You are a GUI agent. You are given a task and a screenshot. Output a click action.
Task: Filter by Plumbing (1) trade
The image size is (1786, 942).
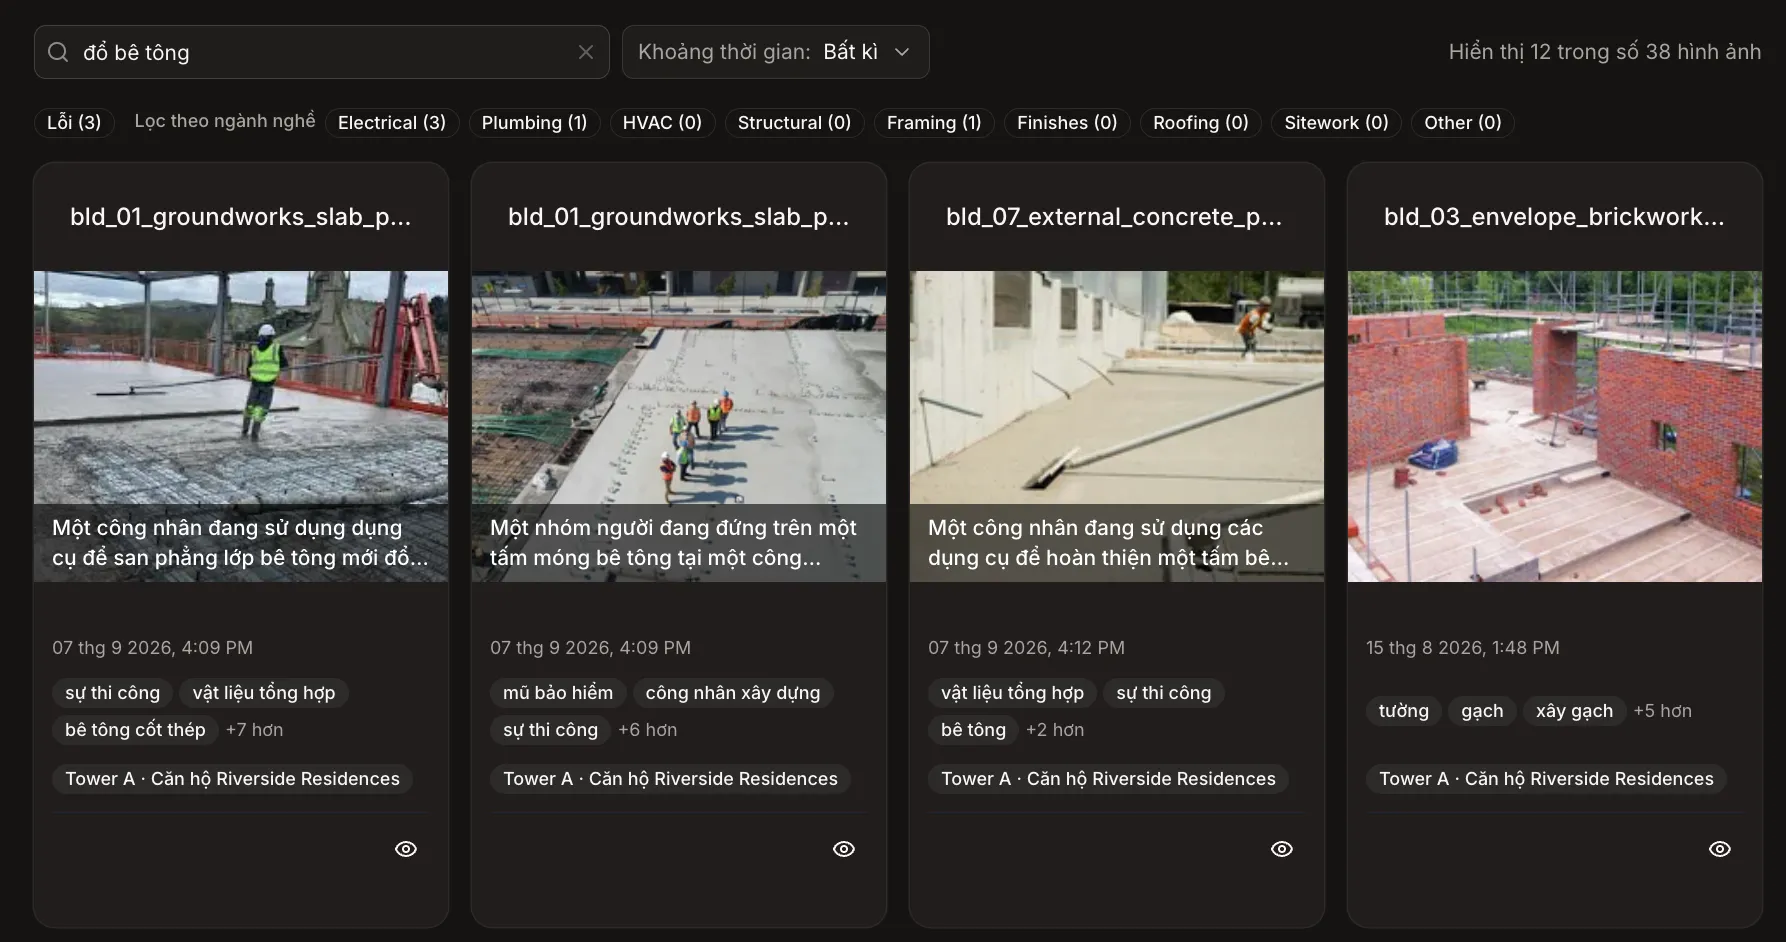(x=534, y=122)
